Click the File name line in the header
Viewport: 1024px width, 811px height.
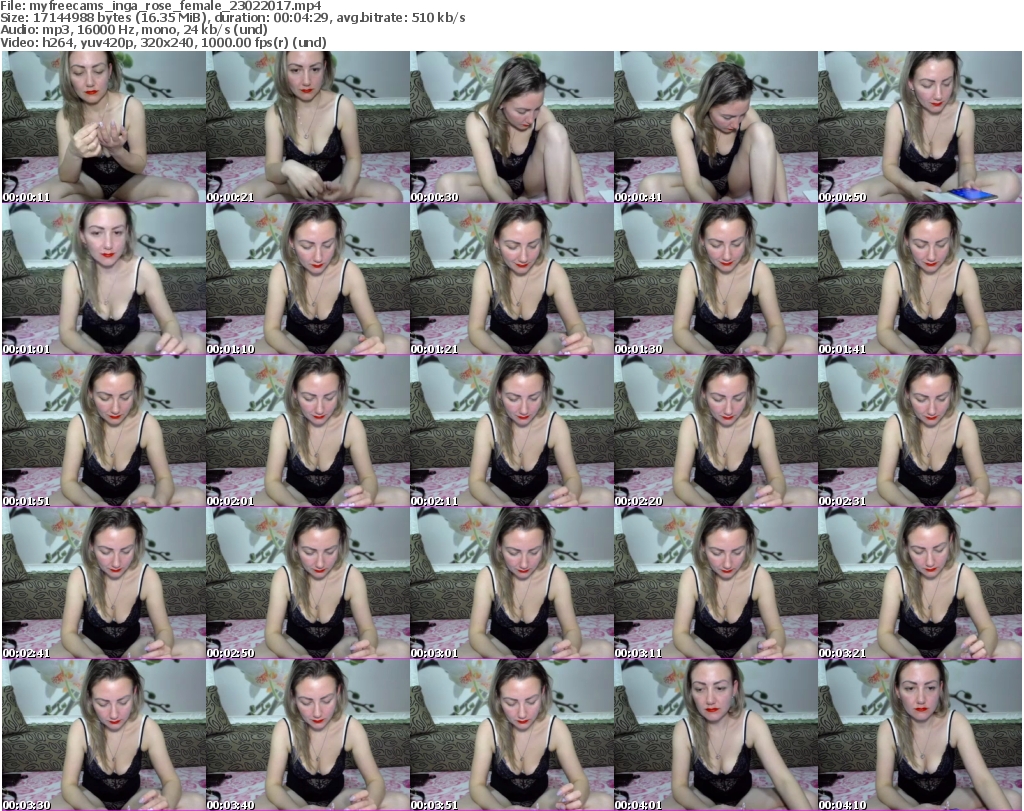click(x=161, y=6)
